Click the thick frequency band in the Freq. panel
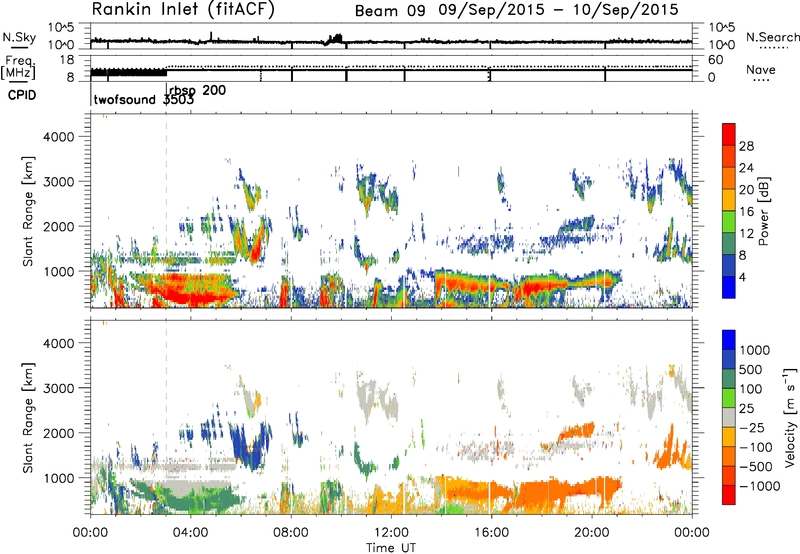This screenshot has width=800, height=554. coord(129,72)
